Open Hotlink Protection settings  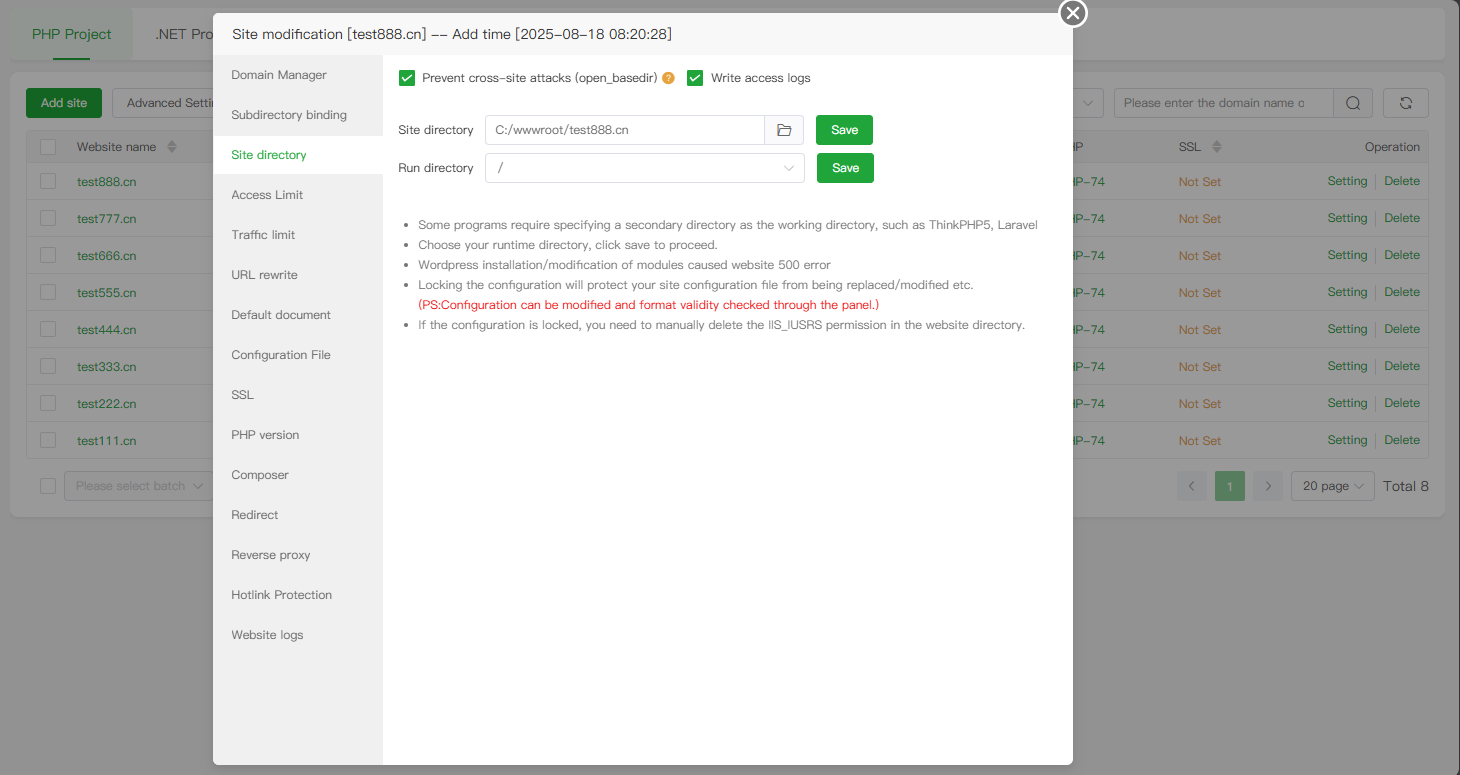[281, 595]
